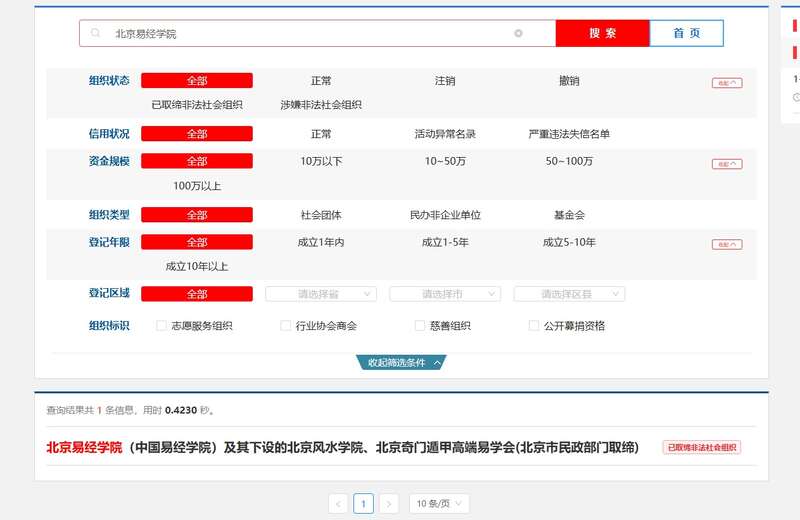Click the 收起筛选条件 collapse toggle

click(401, 363)
